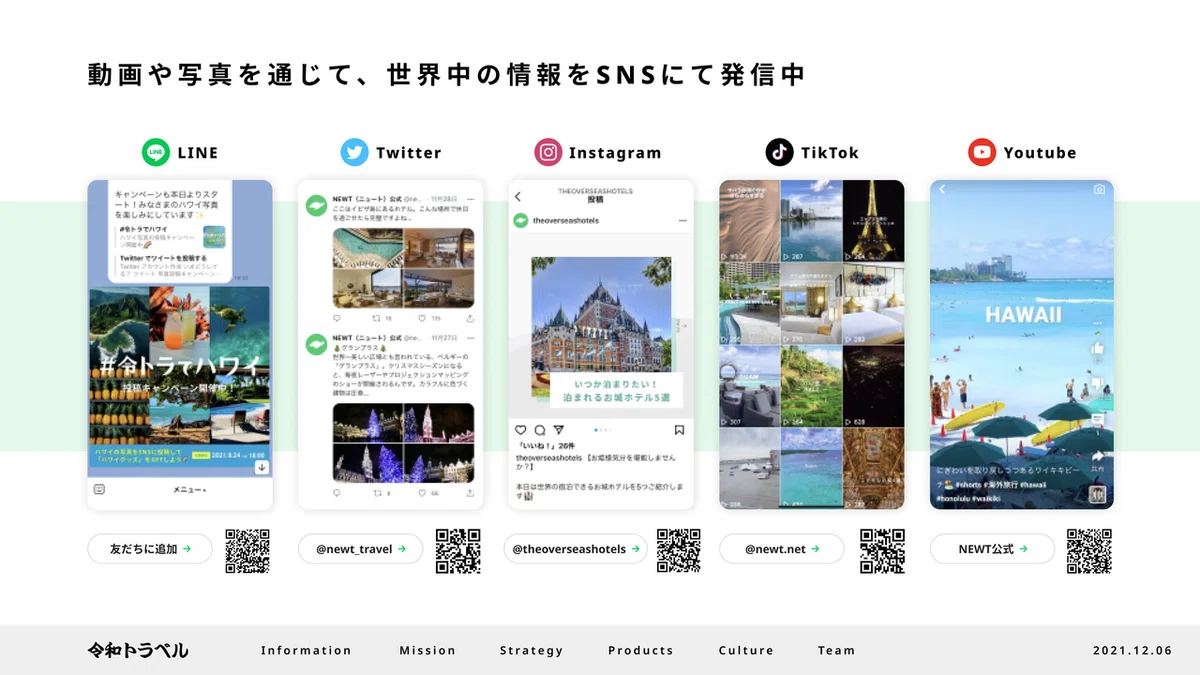Screen dimensions: 1200x675
Task: Go to the Mission section in footer
Action: coord(427,650)
